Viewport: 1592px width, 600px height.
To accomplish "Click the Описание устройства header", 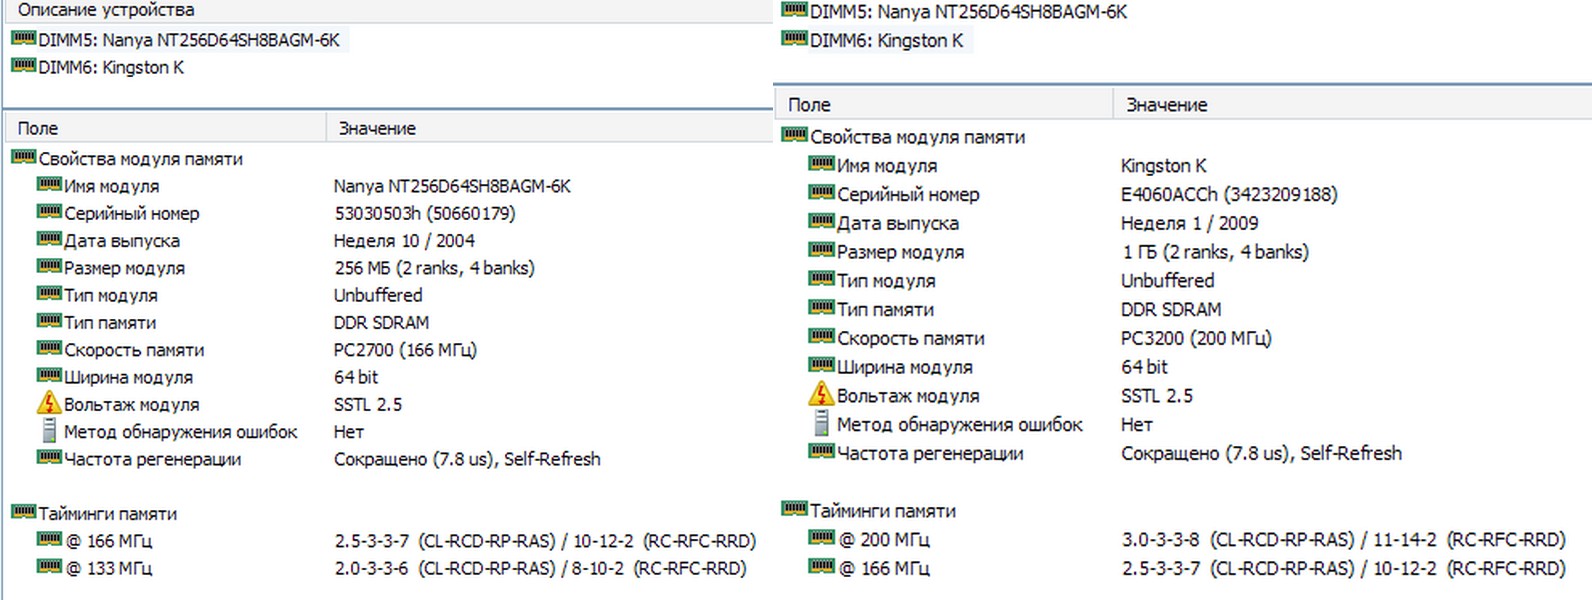I will pos(105,10).
